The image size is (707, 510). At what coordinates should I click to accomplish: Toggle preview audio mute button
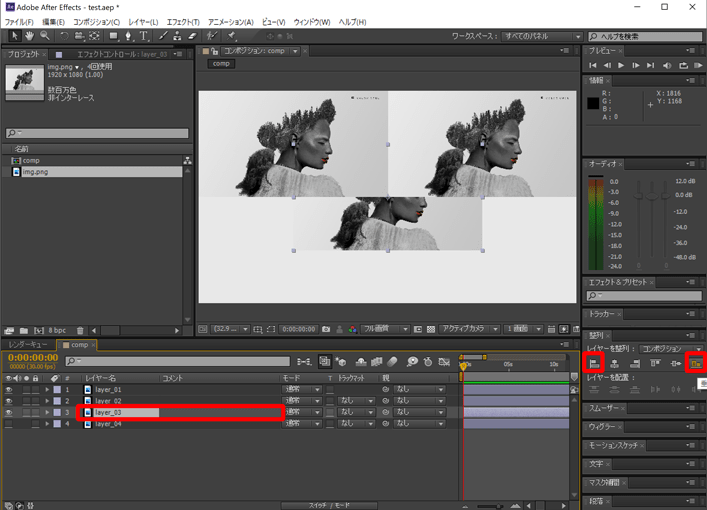click(x=667, y=65)
